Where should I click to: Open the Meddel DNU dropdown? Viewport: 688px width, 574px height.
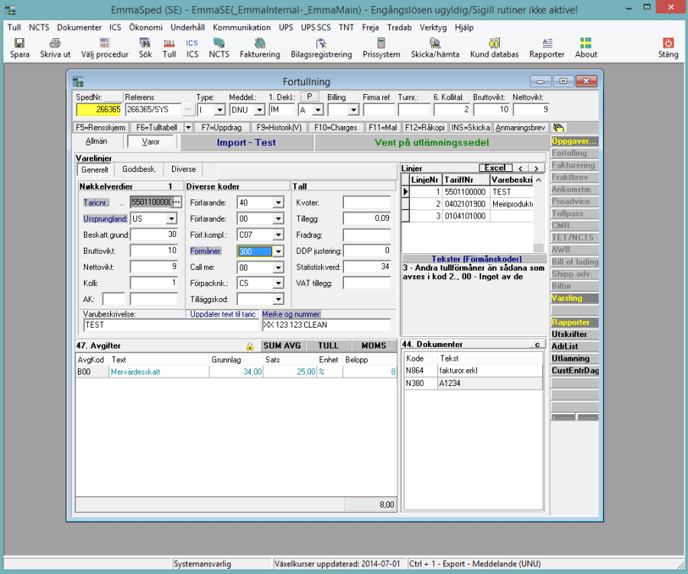260,110
